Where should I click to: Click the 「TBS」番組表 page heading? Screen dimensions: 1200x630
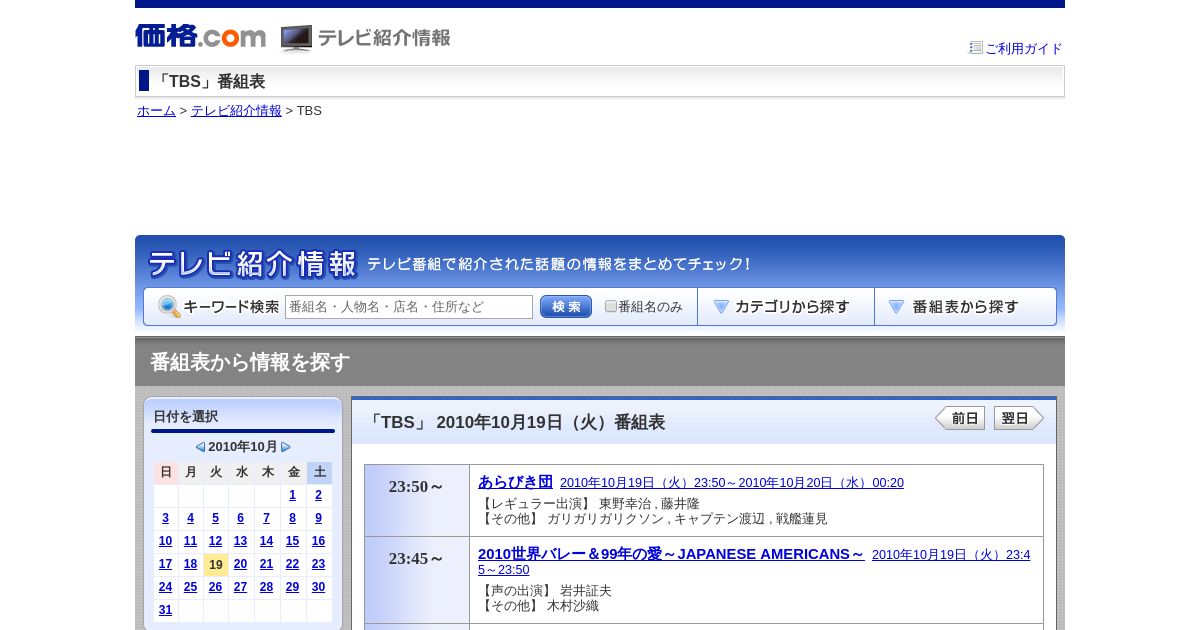click(x=209, y=82)
